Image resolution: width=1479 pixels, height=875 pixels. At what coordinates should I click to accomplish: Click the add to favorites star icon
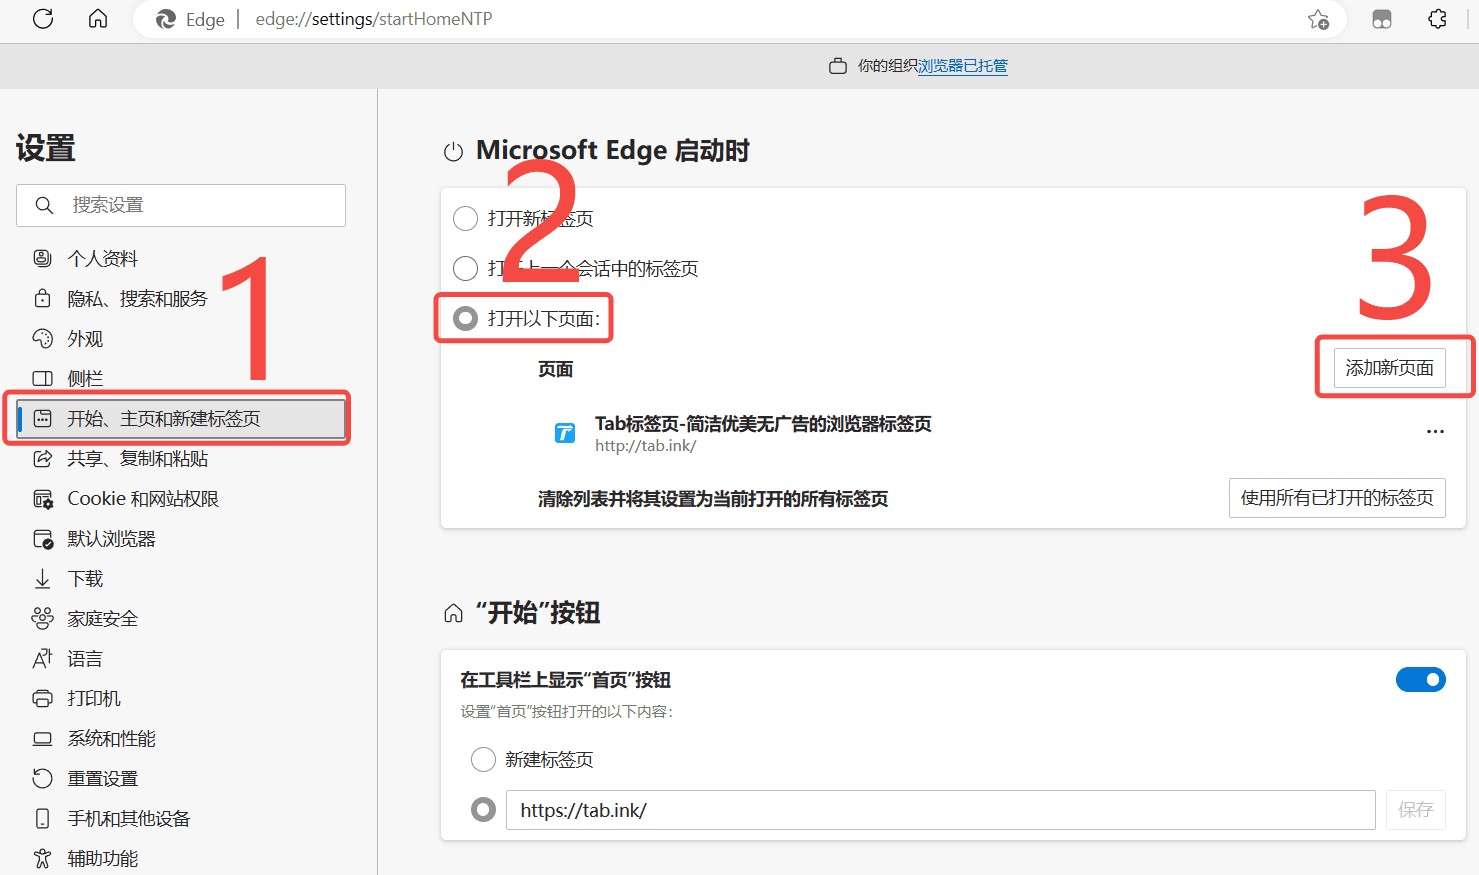pos(1318,19)
